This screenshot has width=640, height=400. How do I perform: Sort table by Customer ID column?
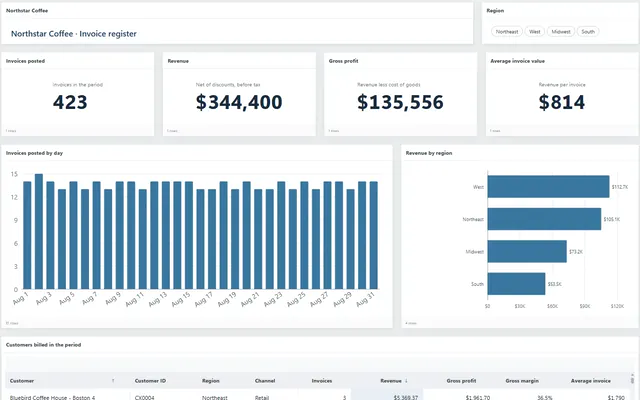click(150, 381)
